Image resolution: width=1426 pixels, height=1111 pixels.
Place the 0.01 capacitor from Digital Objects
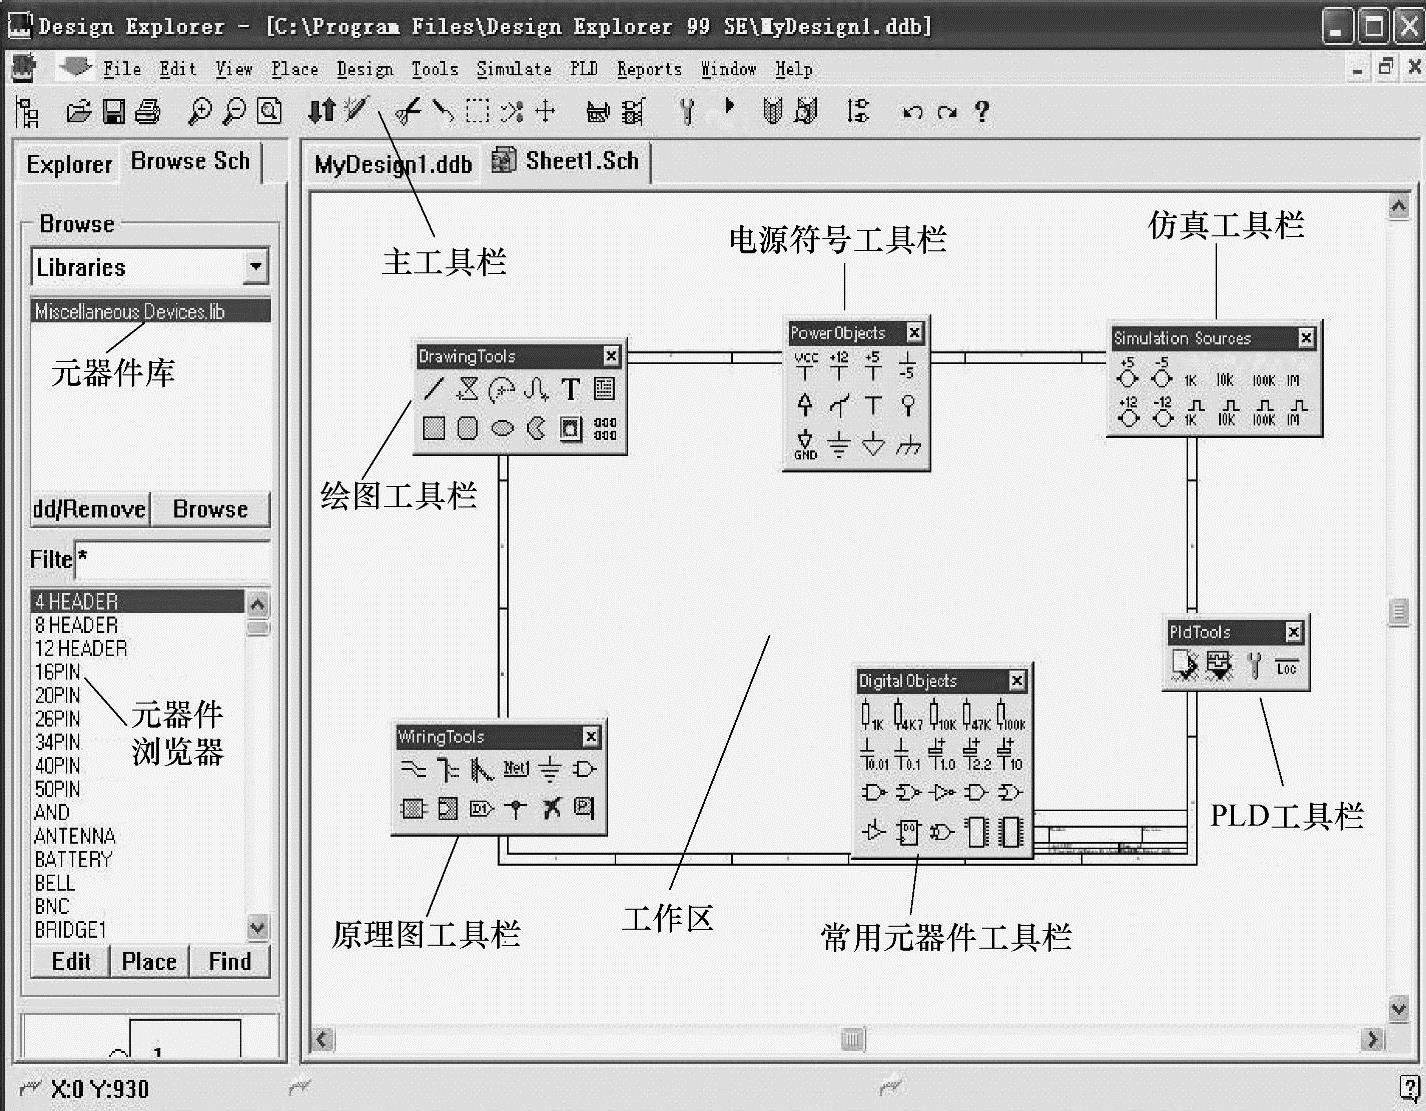pos(872,755)
